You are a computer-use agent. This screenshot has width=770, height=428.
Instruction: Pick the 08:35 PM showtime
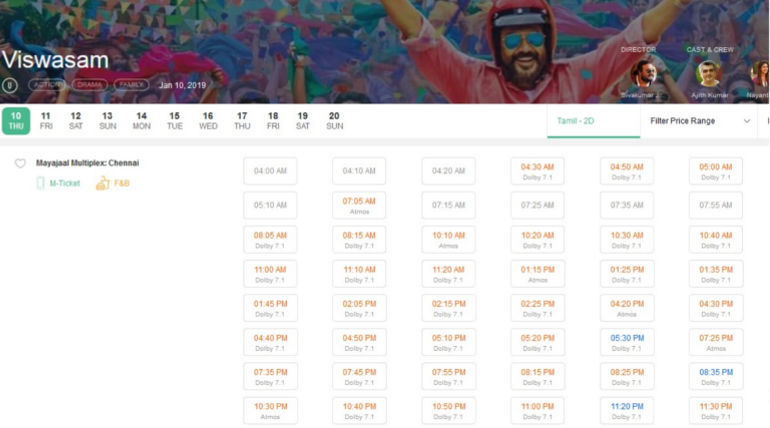click(x=715, y=376)
